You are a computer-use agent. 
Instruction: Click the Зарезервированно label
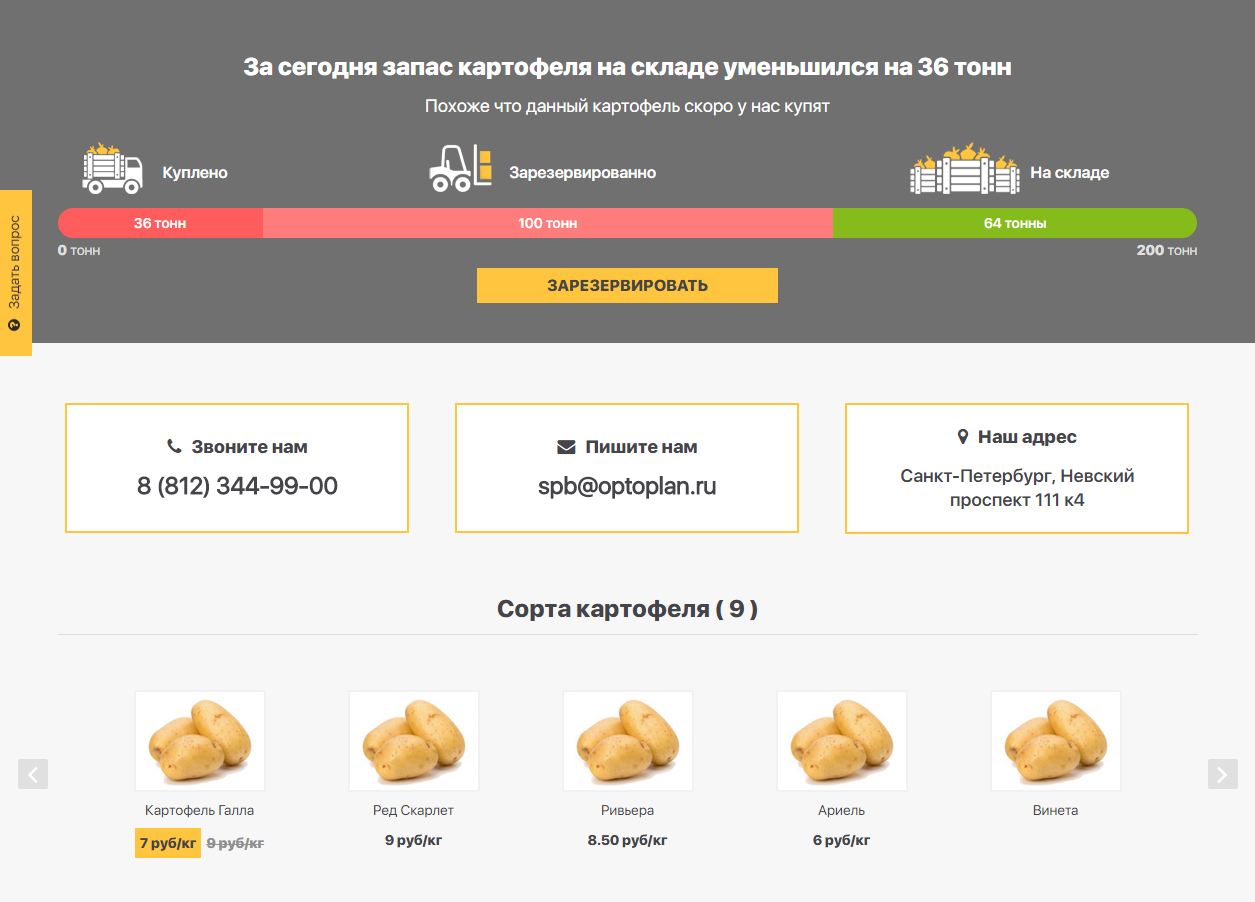click(583, 173)
